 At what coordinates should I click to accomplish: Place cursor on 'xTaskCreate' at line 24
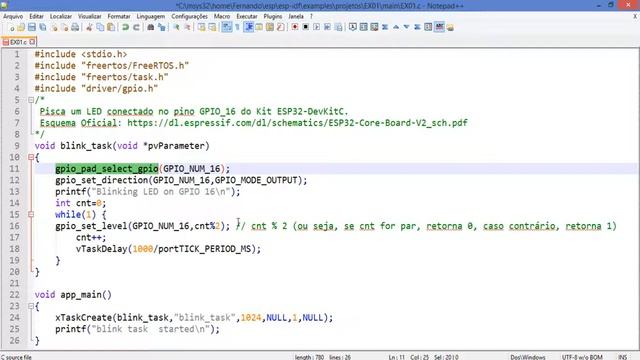(x=84, y=318)
